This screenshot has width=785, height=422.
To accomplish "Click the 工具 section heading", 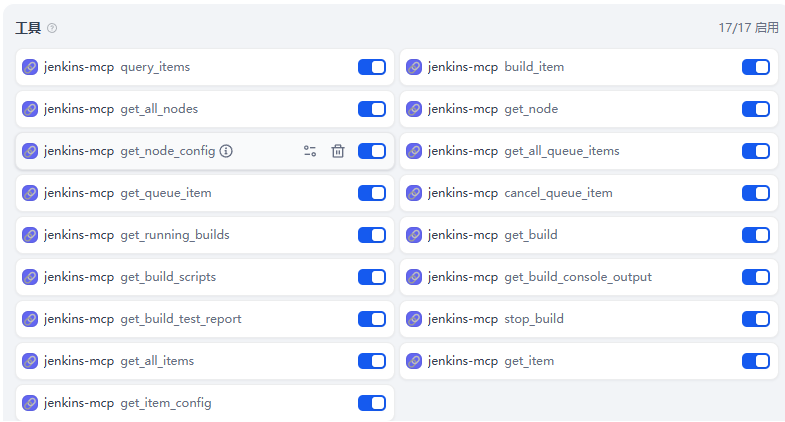I will tap(28, 28).
